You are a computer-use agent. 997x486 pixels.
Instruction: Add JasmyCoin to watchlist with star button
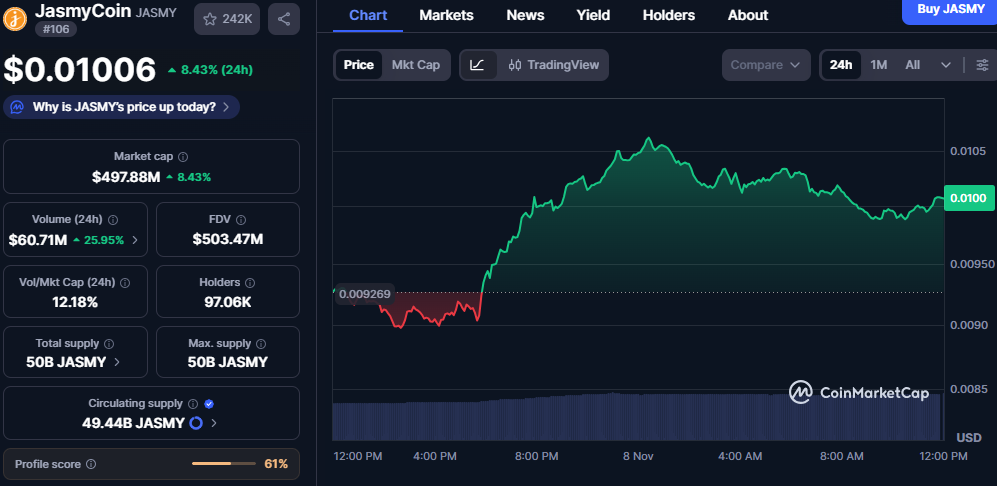(227, 19)
